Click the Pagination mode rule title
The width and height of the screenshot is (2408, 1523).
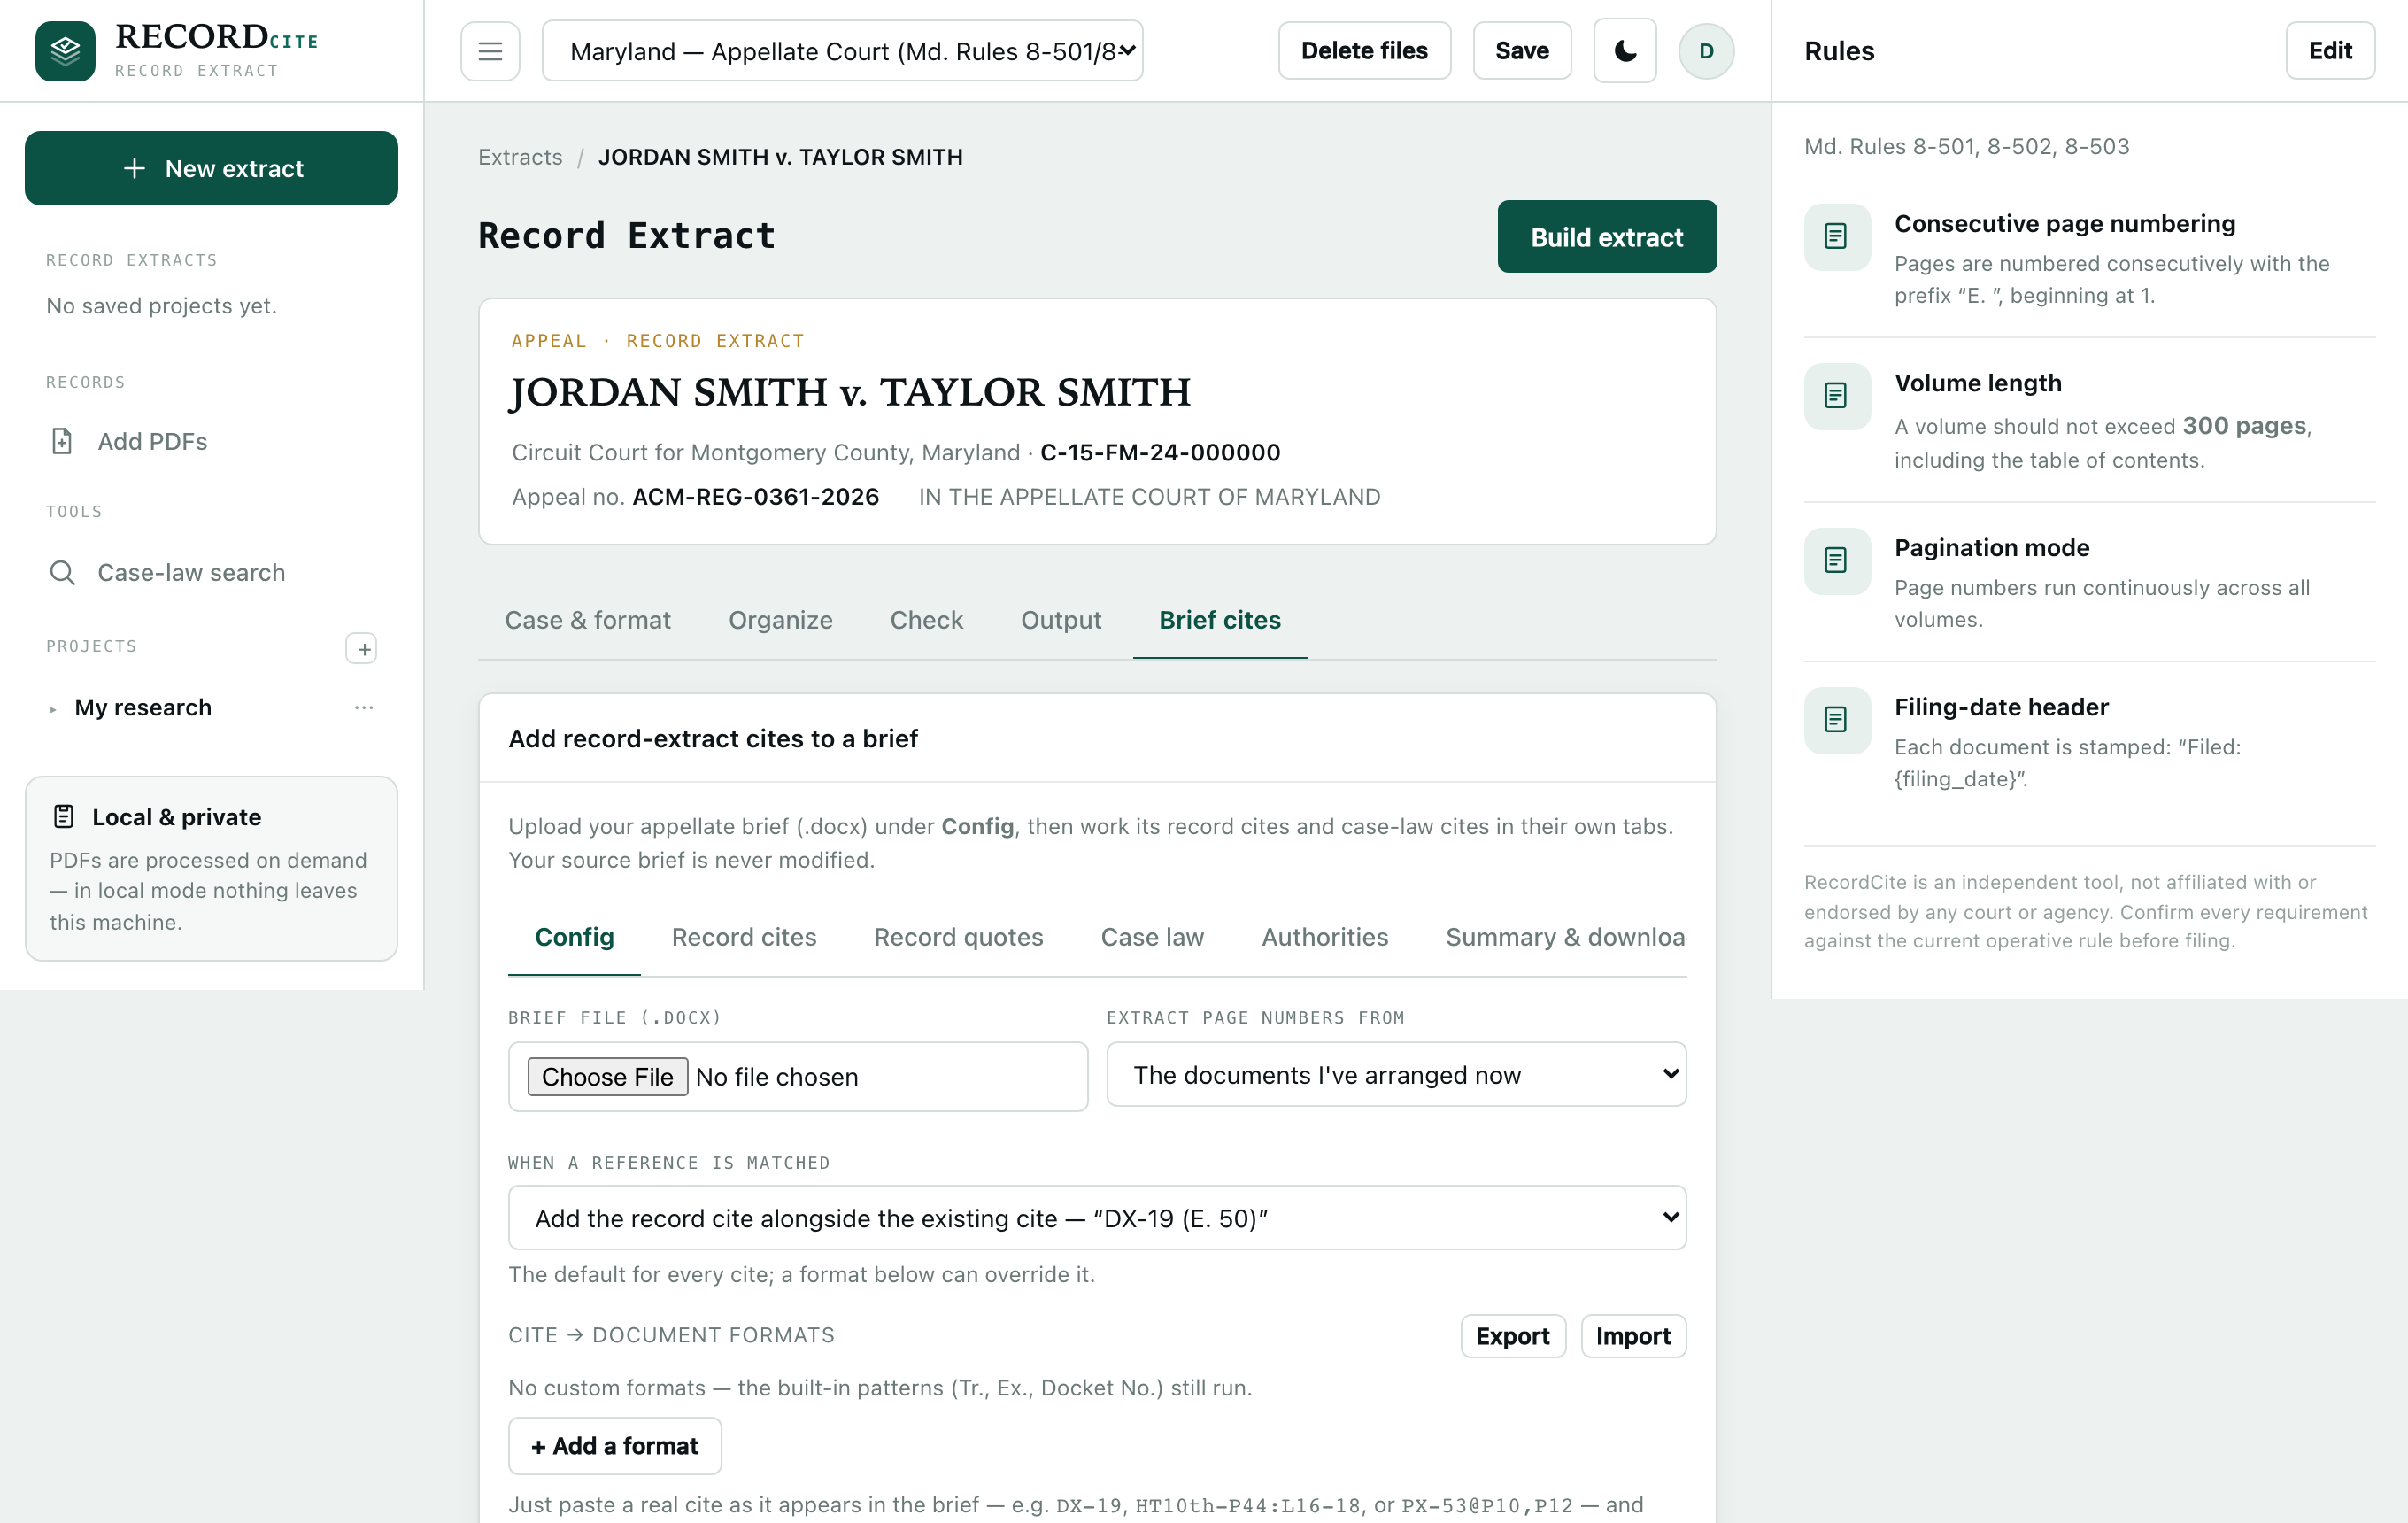tap(1991, 548)
